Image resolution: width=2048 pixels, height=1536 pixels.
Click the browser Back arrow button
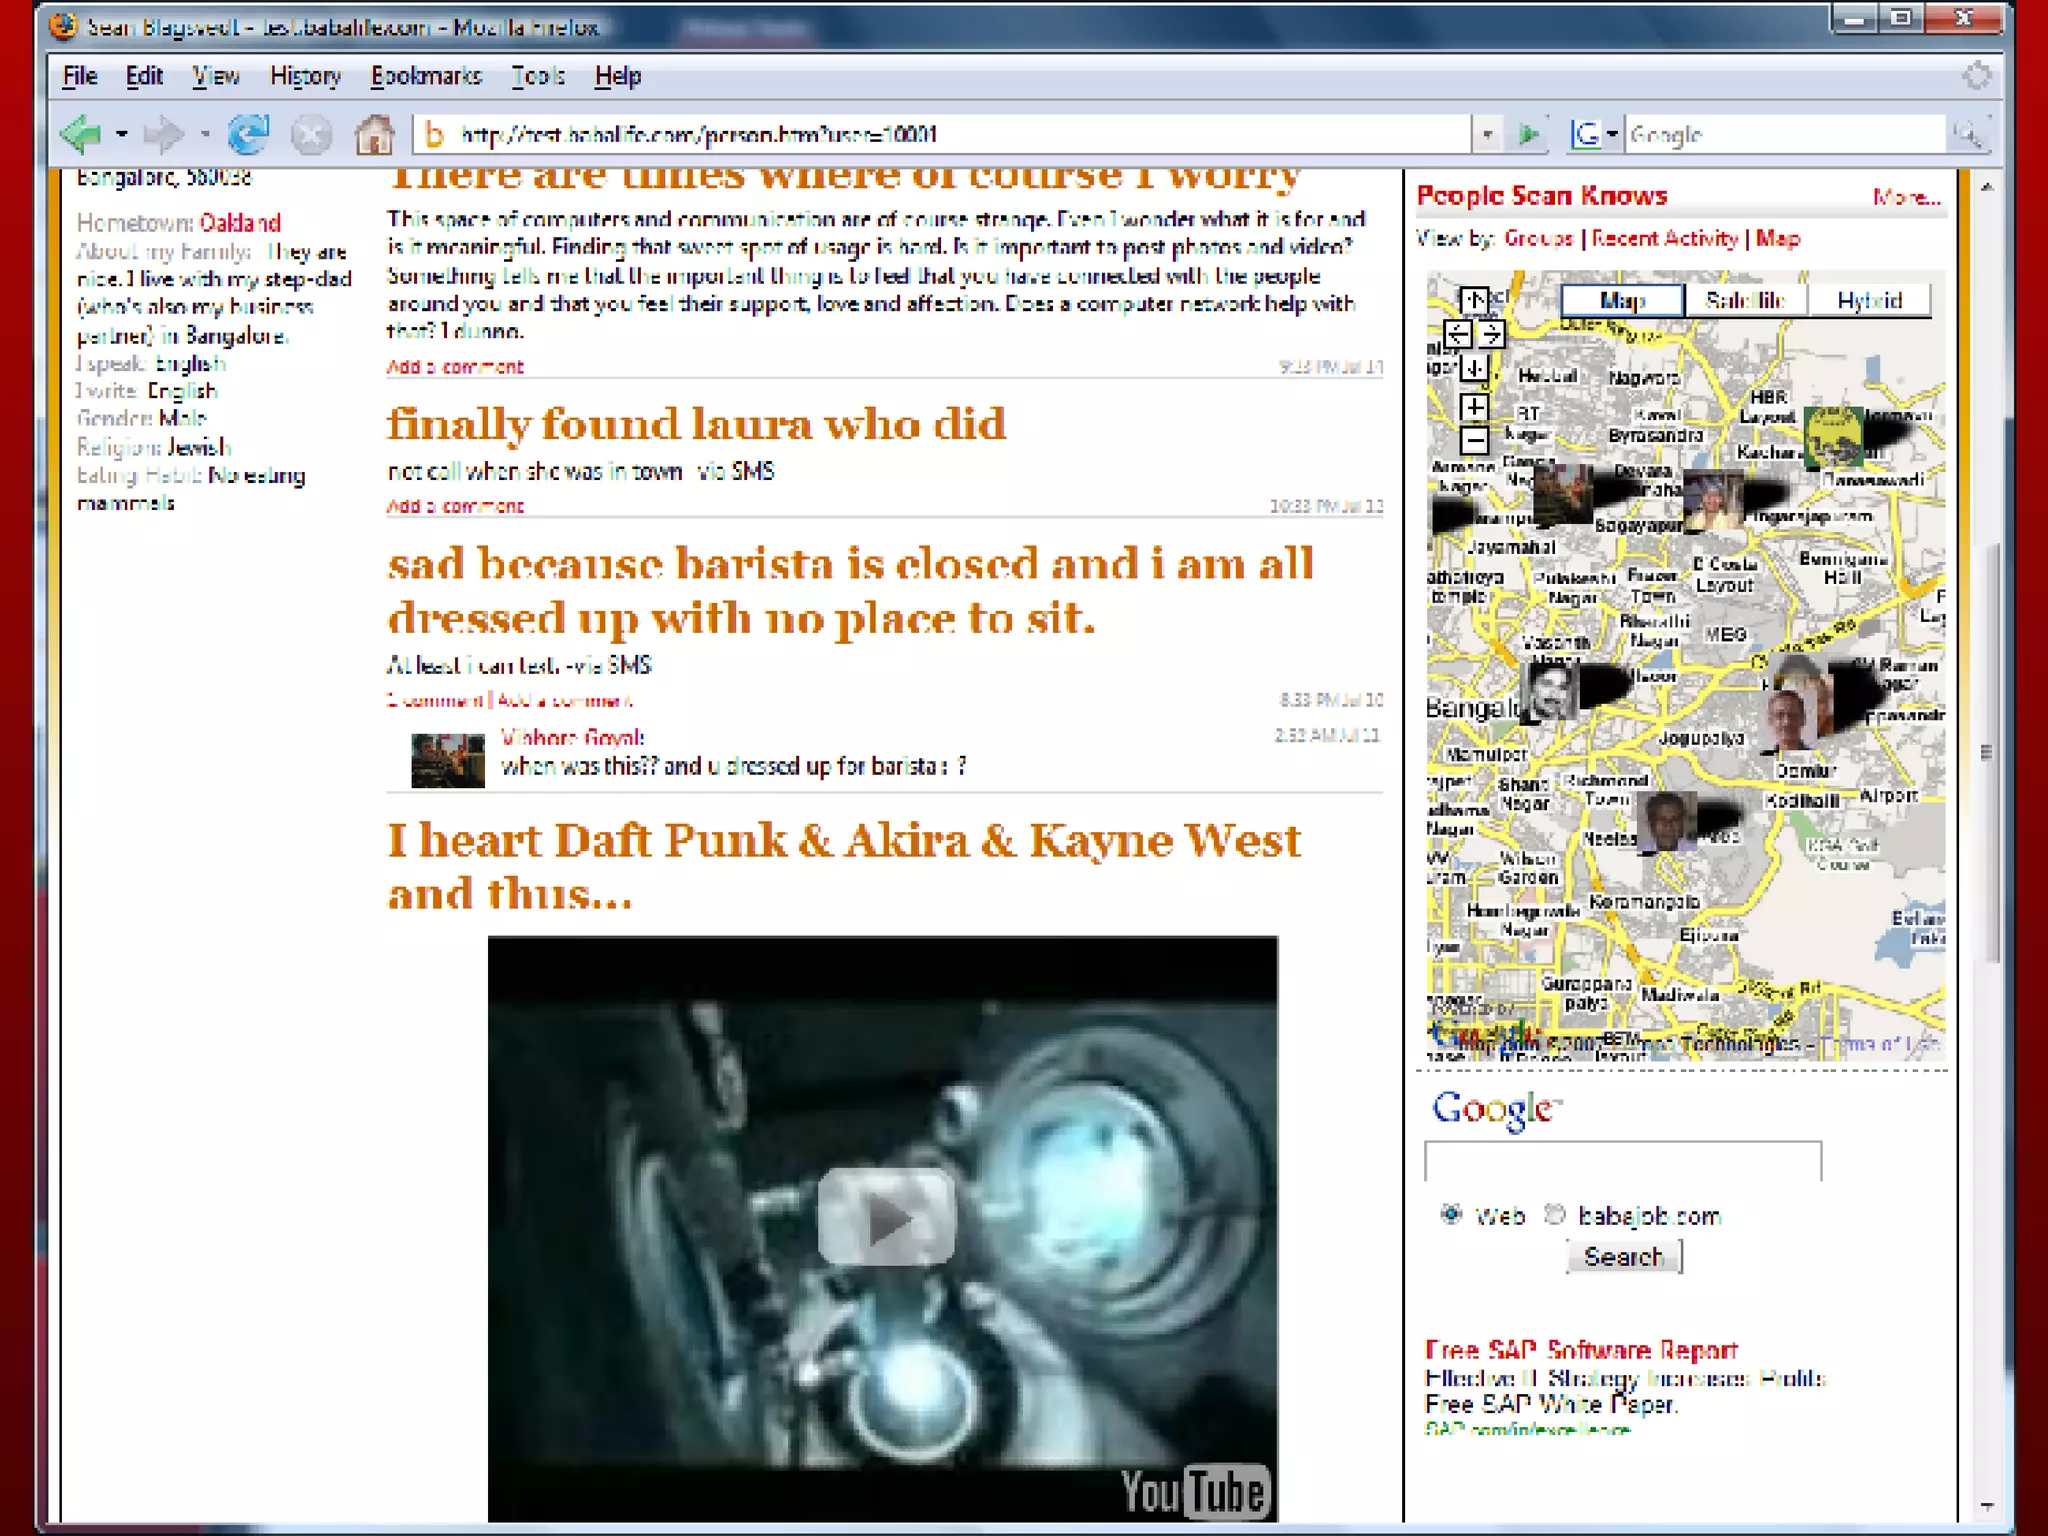(x=82, y=134)
